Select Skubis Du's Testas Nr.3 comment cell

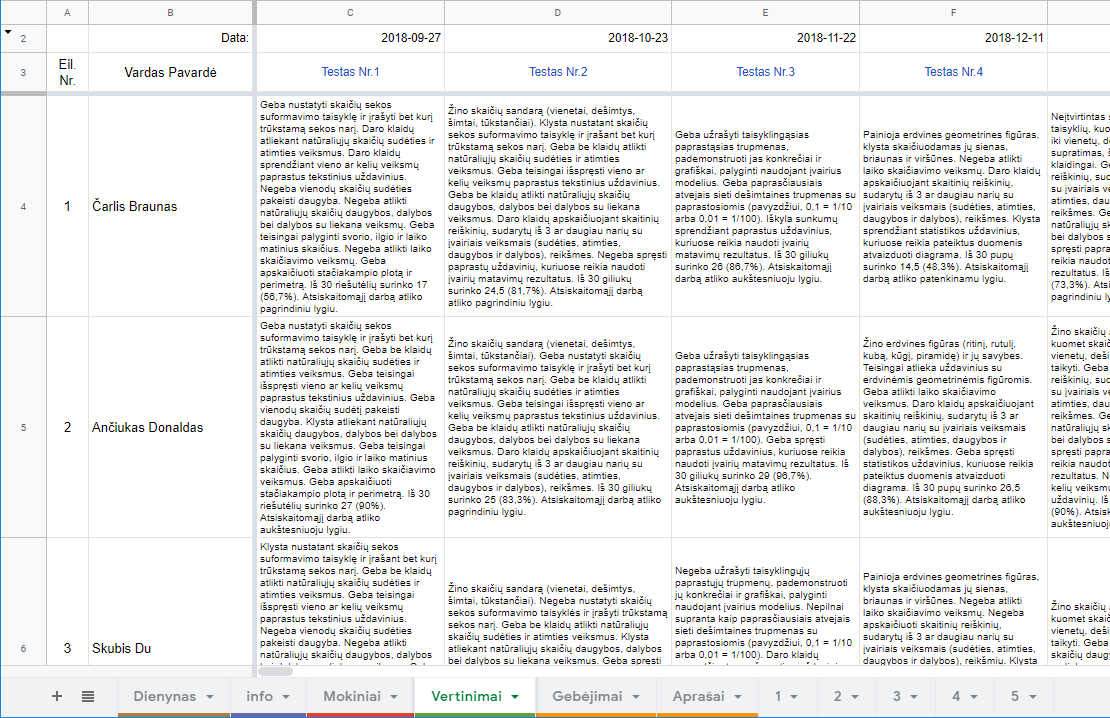765,602
